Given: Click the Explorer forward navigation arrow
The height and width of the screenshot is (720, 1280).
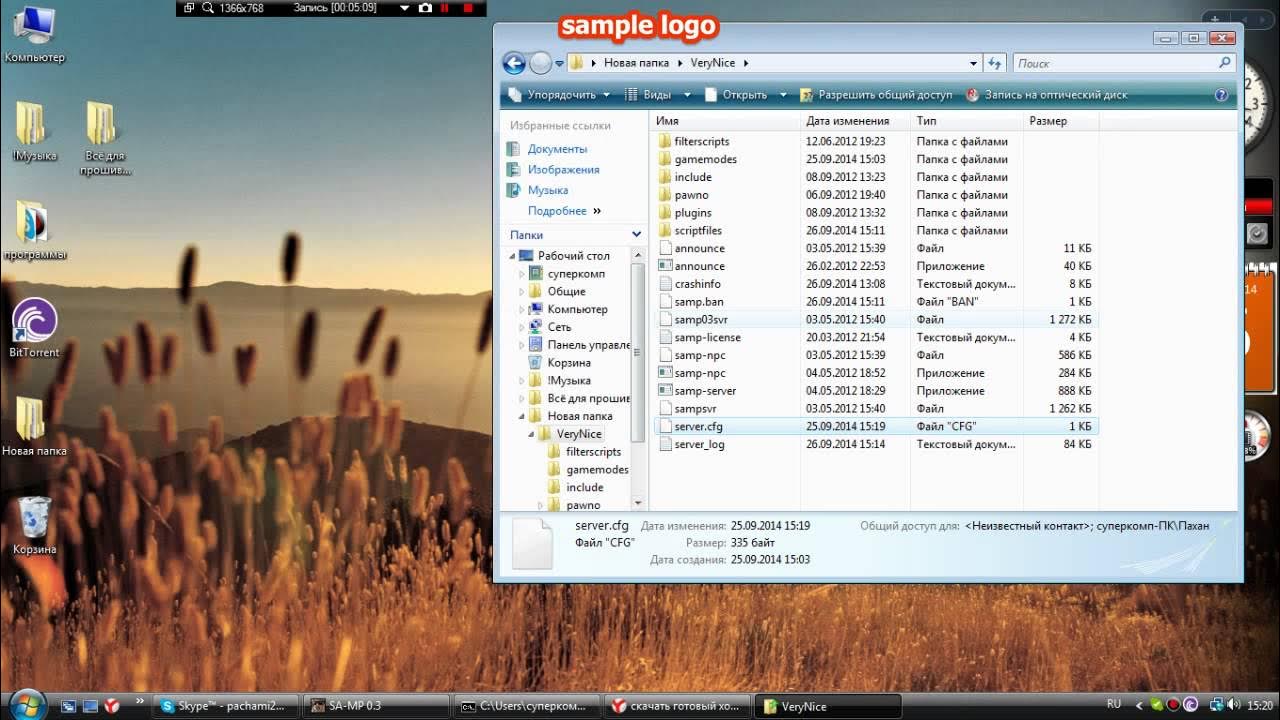Looking at the screenshot, I should point(541,63).
